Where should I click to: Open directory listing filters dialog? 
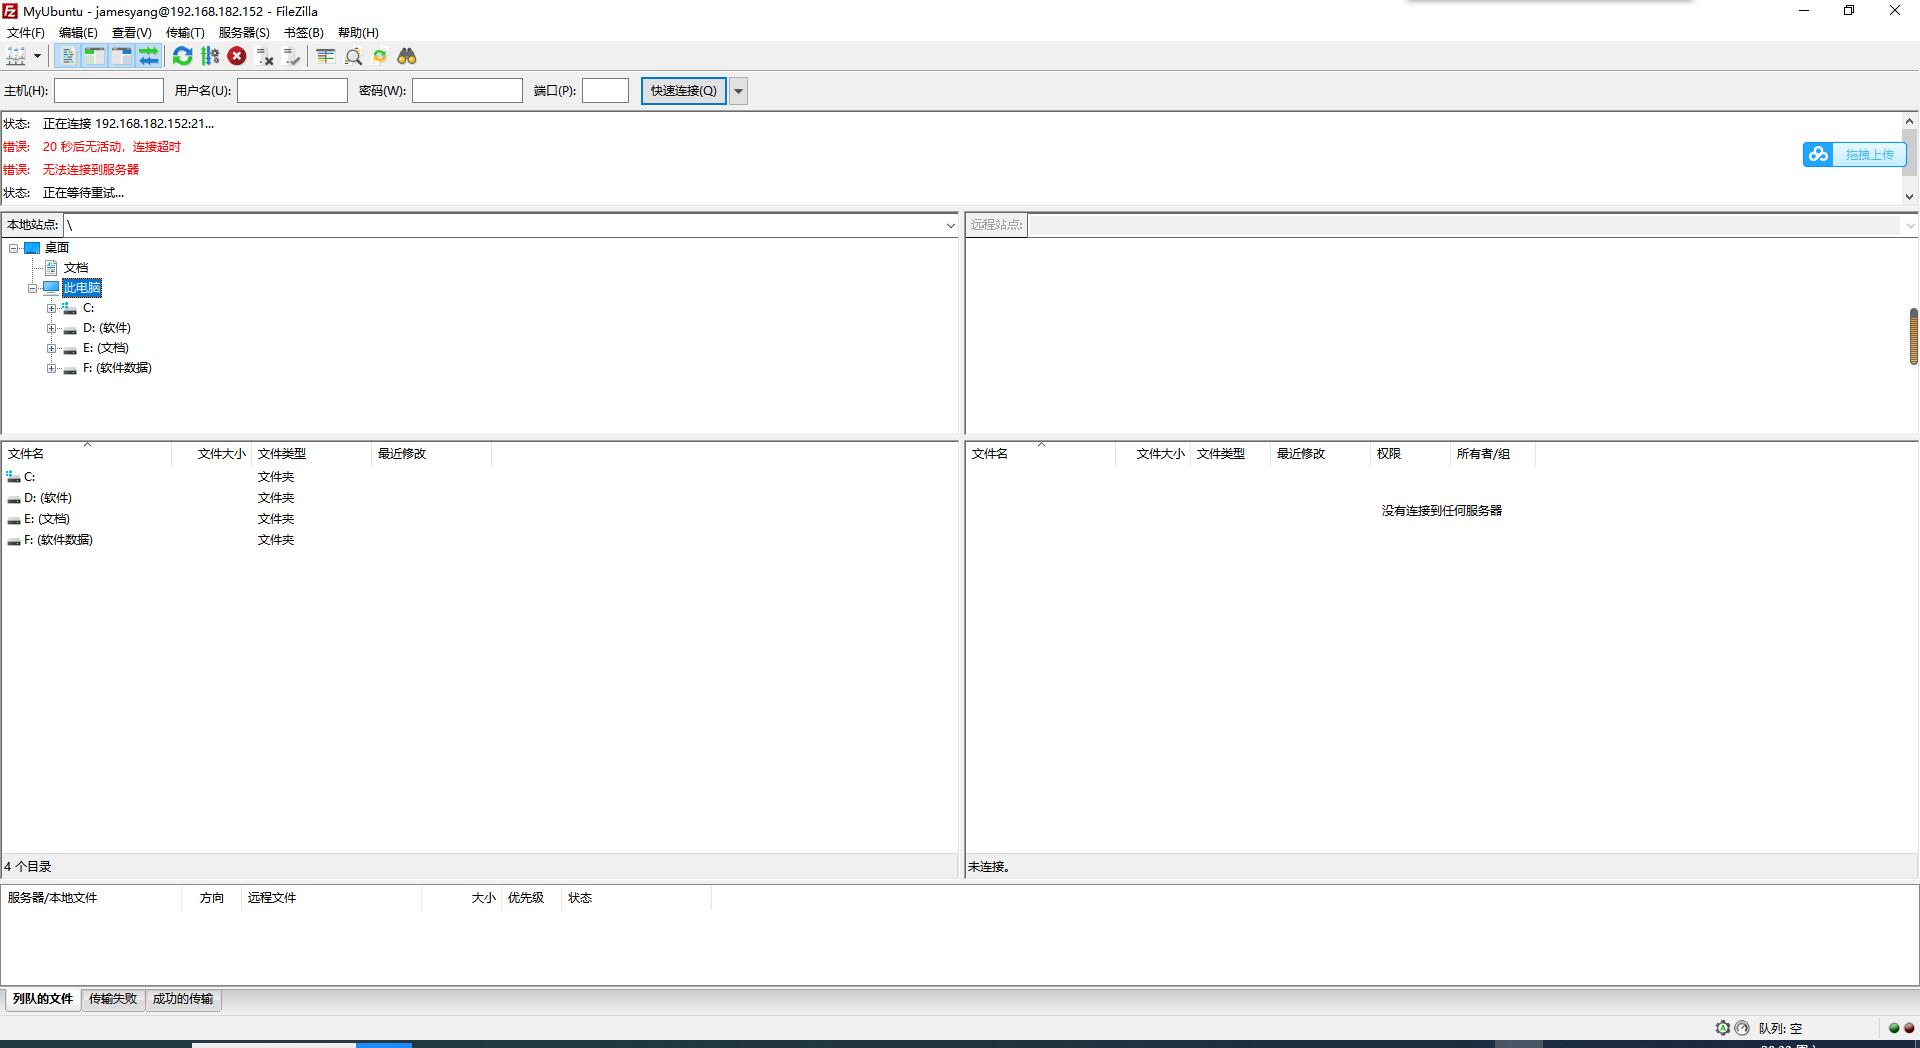pyautogui.click(x=325, y=56)
